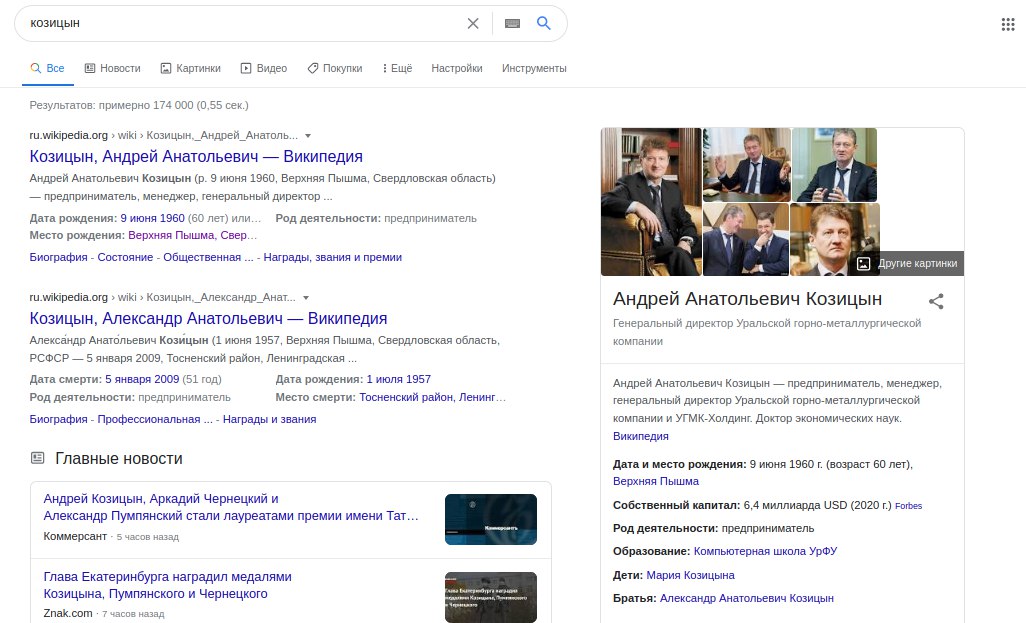Click the first Биография section link under Андрей result
This screenshot has height=623, width=1026.
pos(58,257)
